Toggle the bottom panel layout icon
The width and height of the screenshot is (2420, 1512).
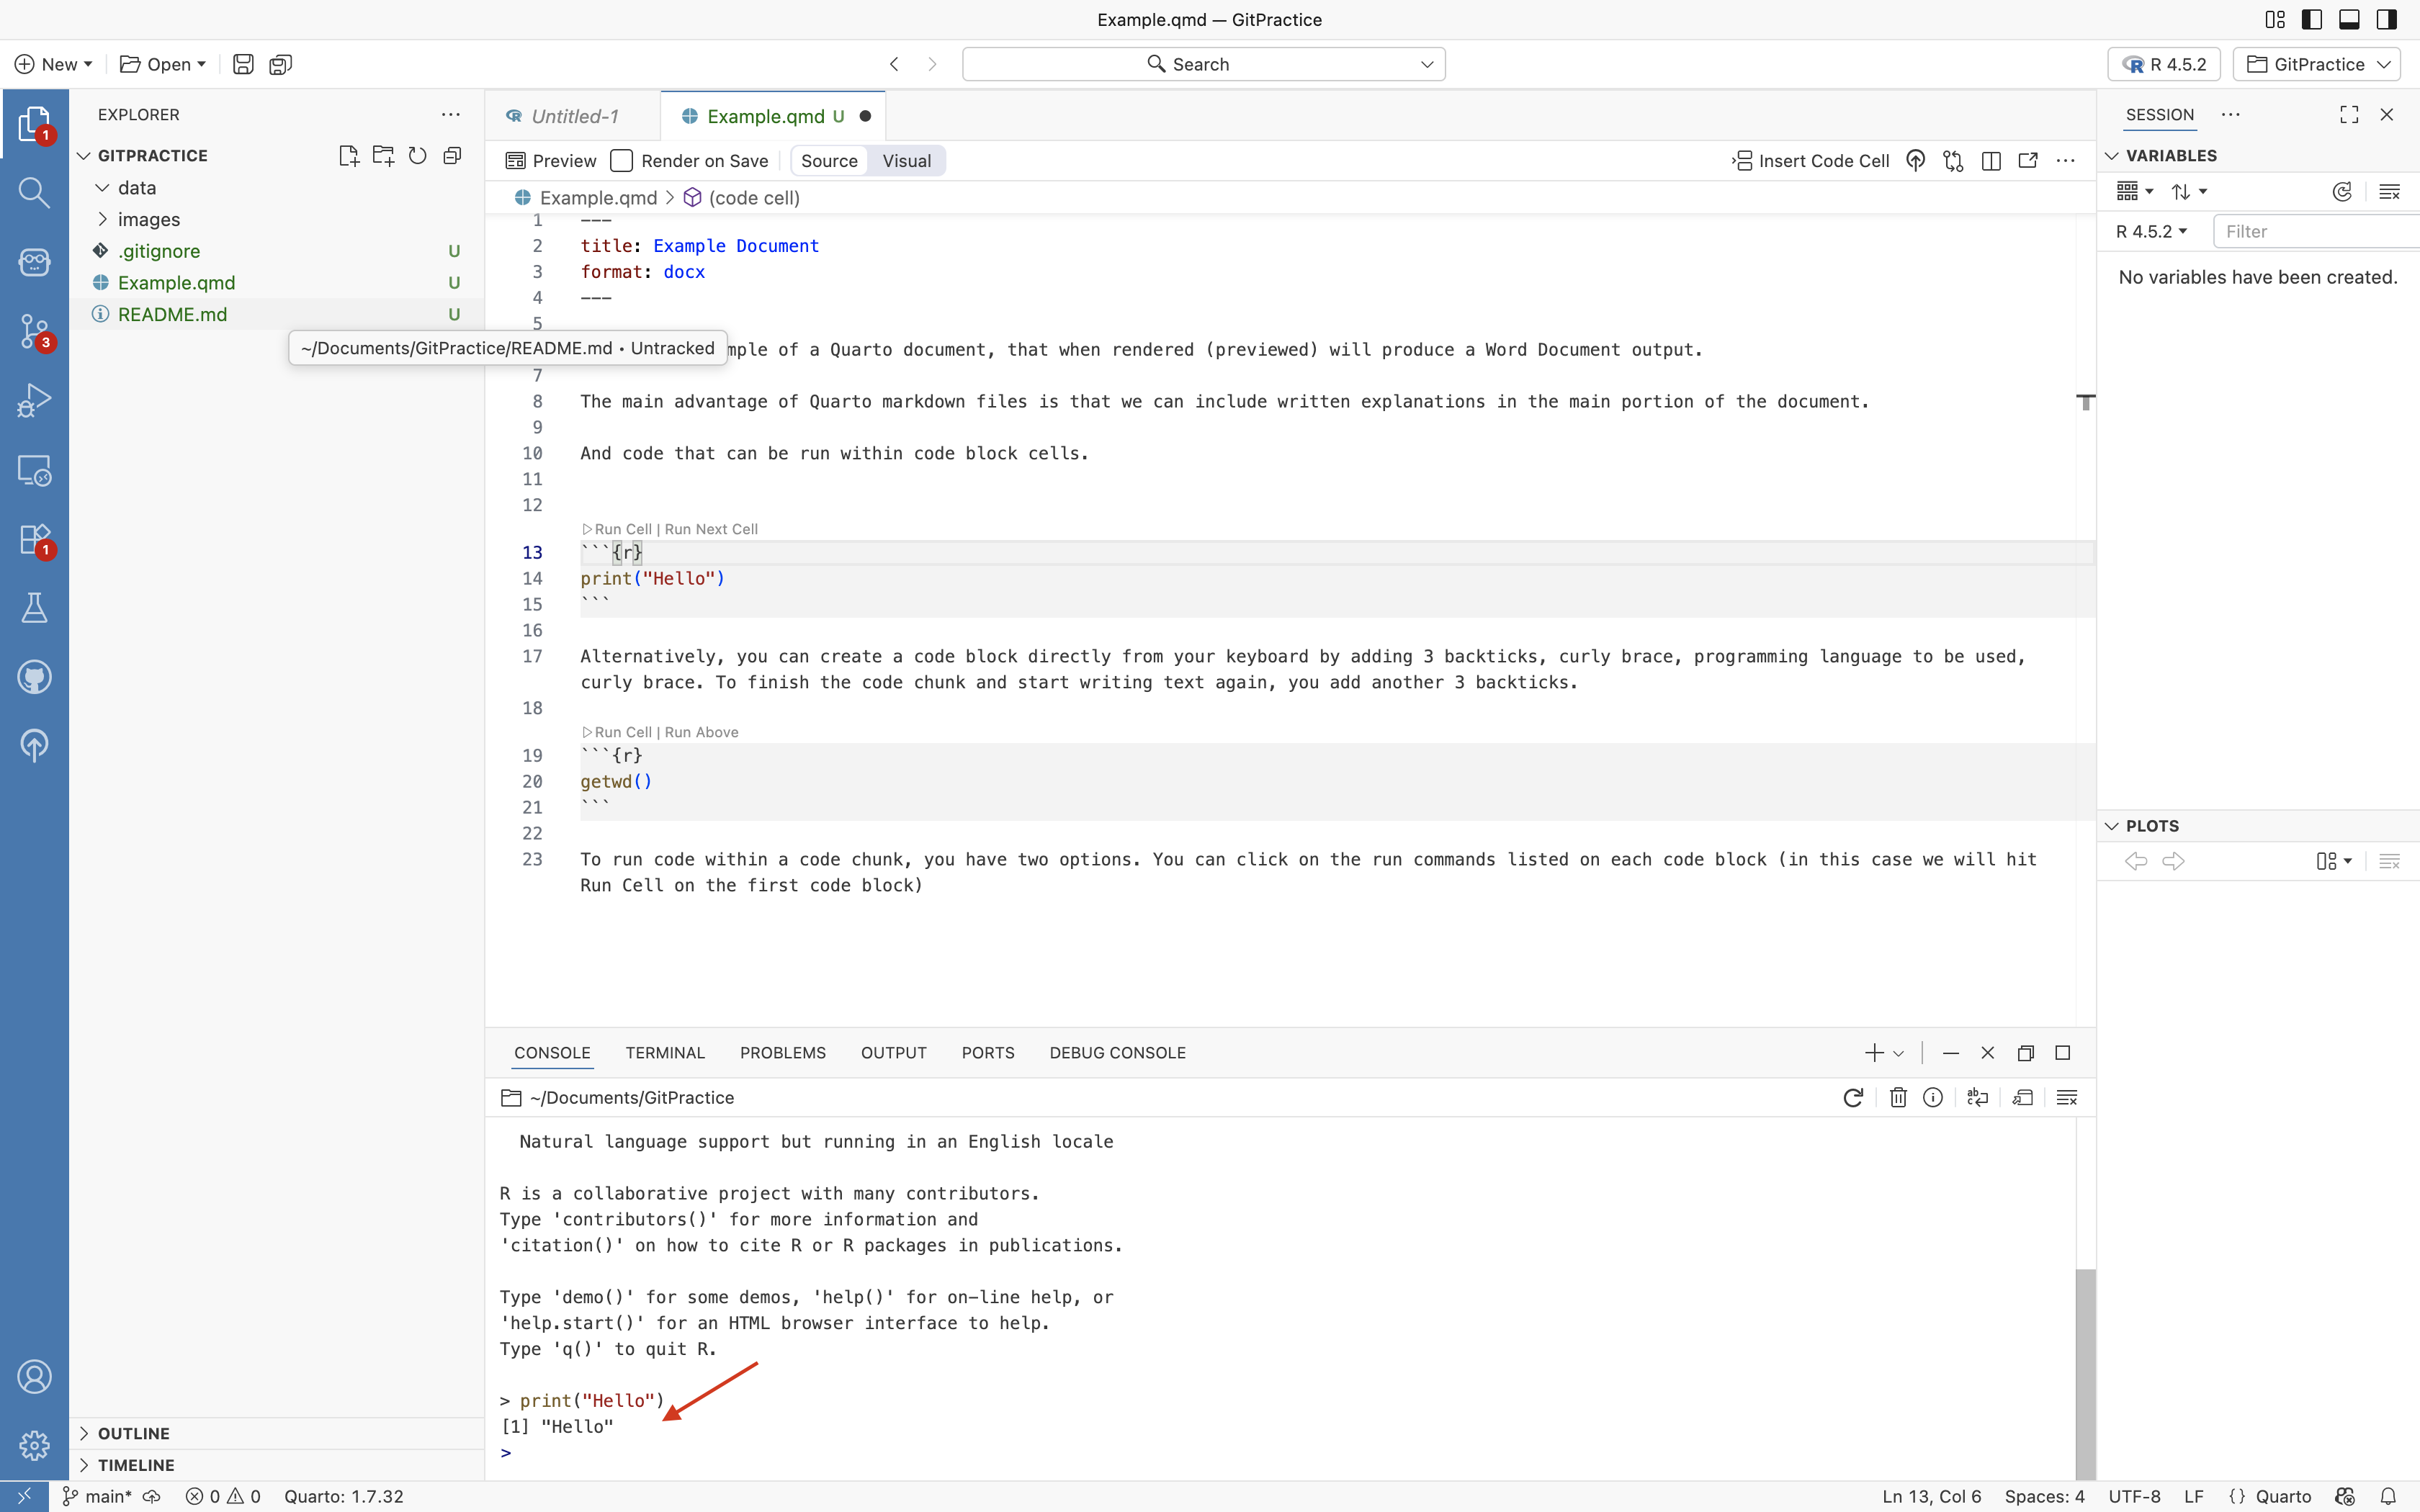coord(2349,19)
